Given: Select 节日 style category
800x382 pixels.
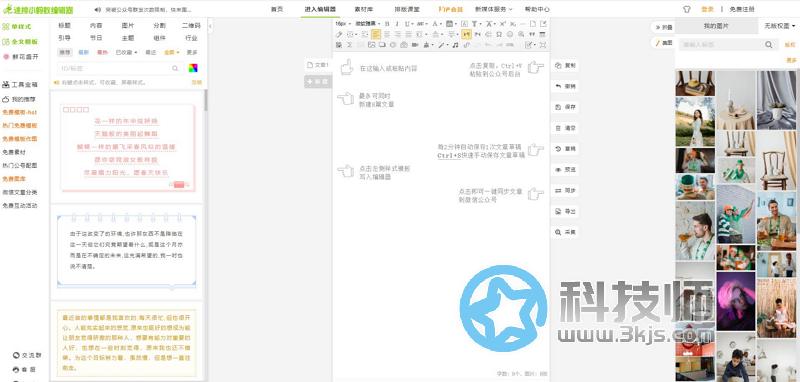Looking at the screenshot, I should pyautogui.click(x=96, y=38).
